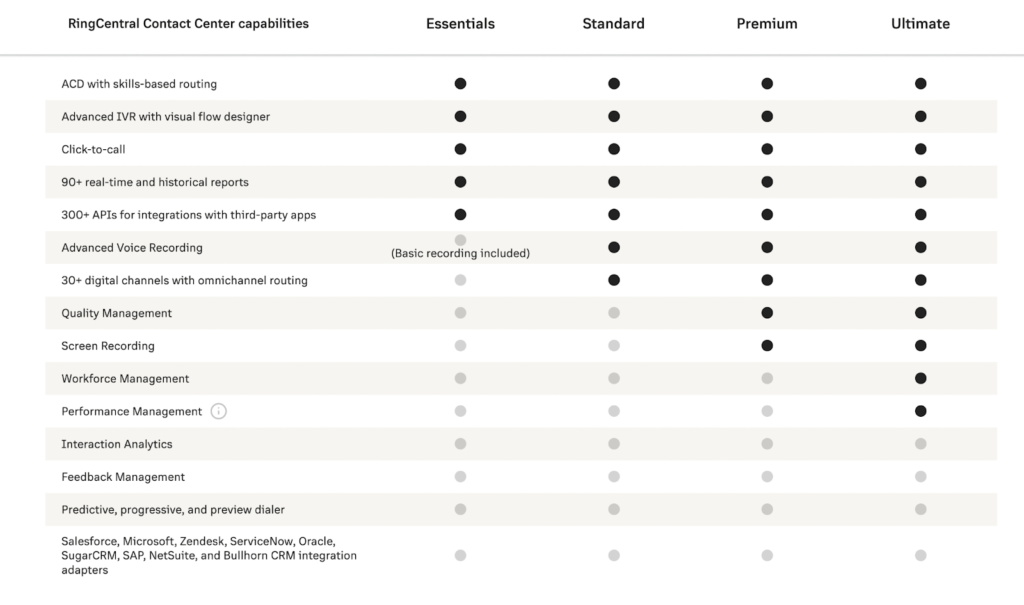
Task: Click the grey Essentials dot for Interaction Analytics
Action: click(460, 444)
